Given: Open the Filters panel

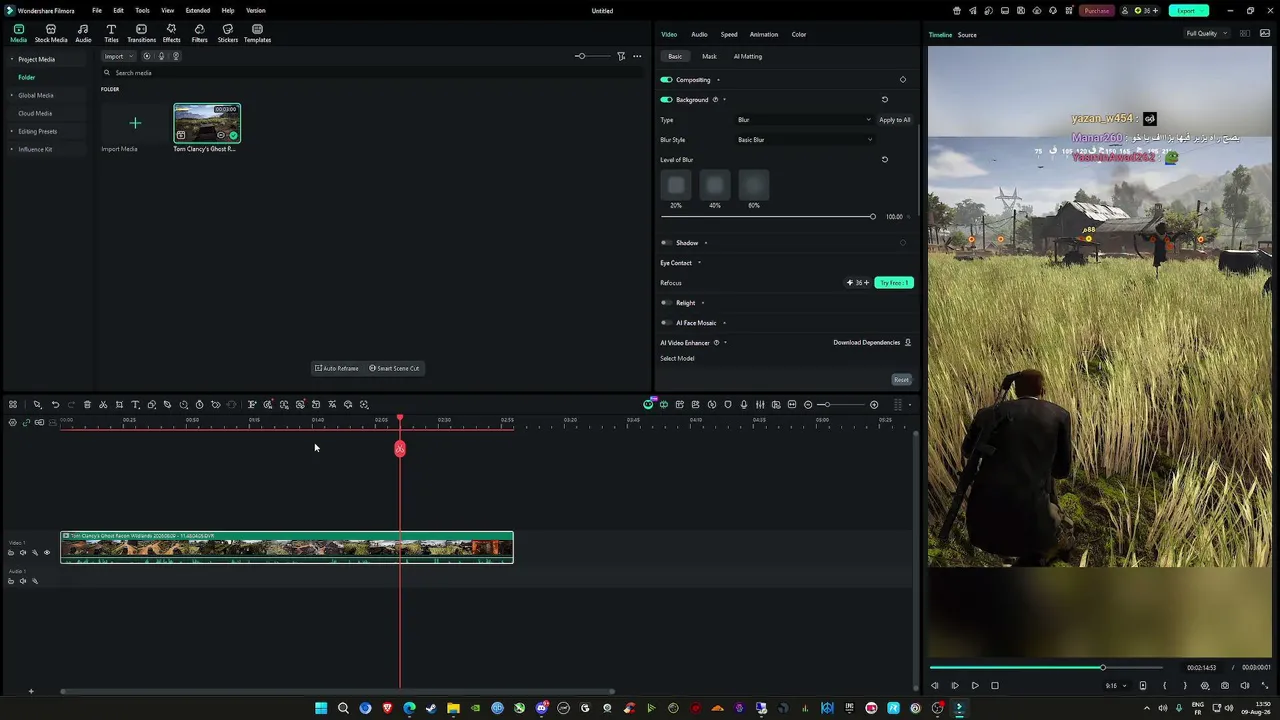Looking at the screenshot, I should pyautogui.click(x=199, y=34).
